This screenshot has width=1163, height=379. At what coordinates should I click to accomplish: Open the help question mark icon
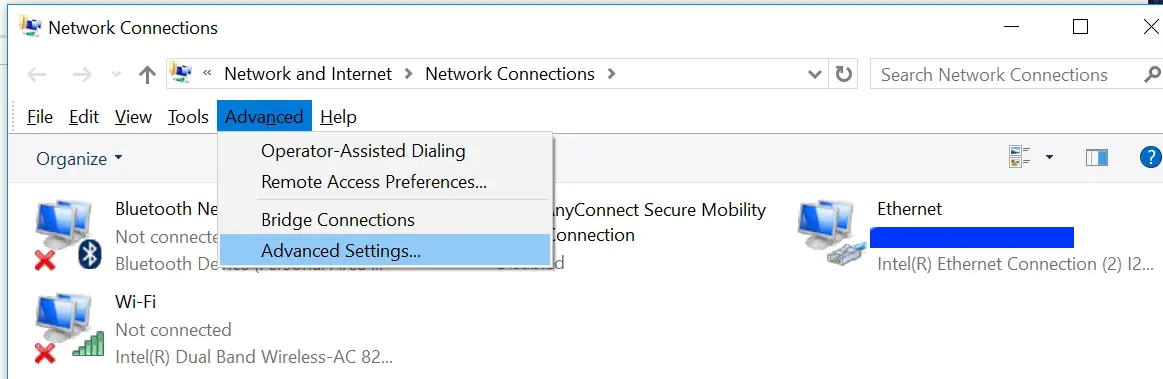pos(1150,157)
